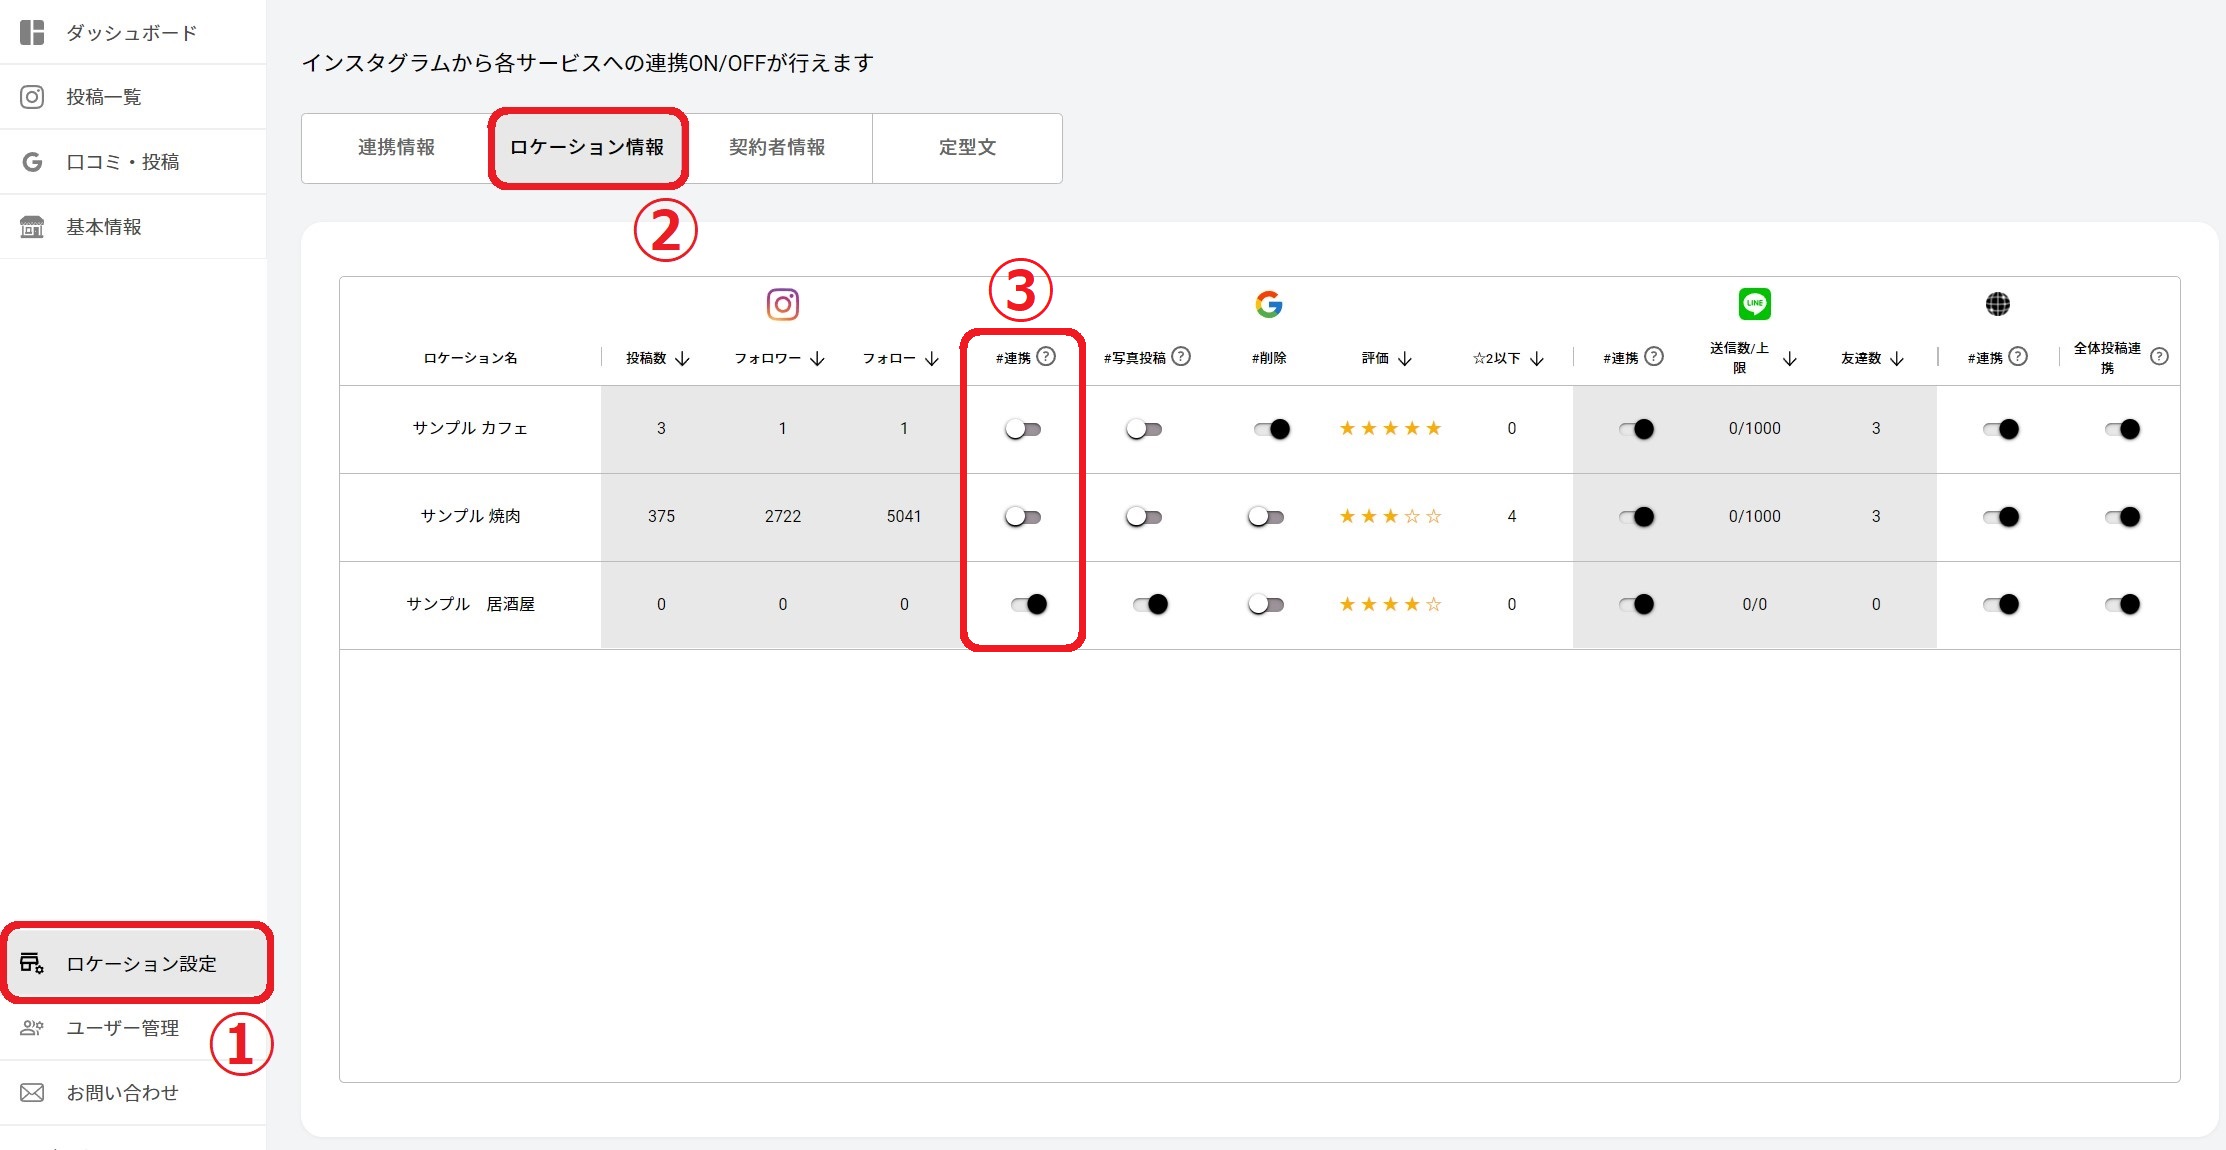
Task: Switch to the 連携情報 tab
Action: click(x=396, y=148)
